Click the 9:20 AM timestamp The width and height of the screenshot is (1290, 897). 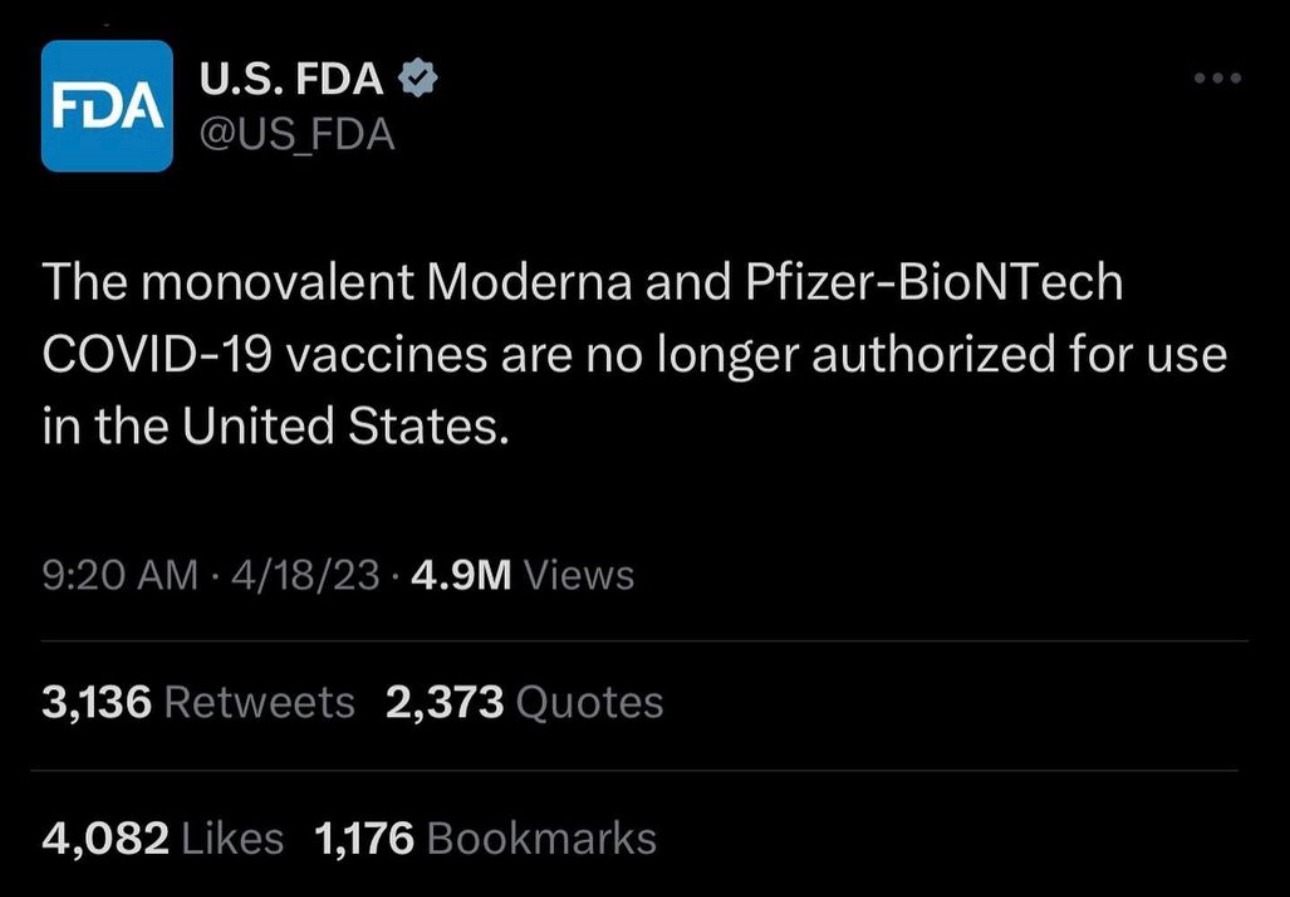coord(119,575)
